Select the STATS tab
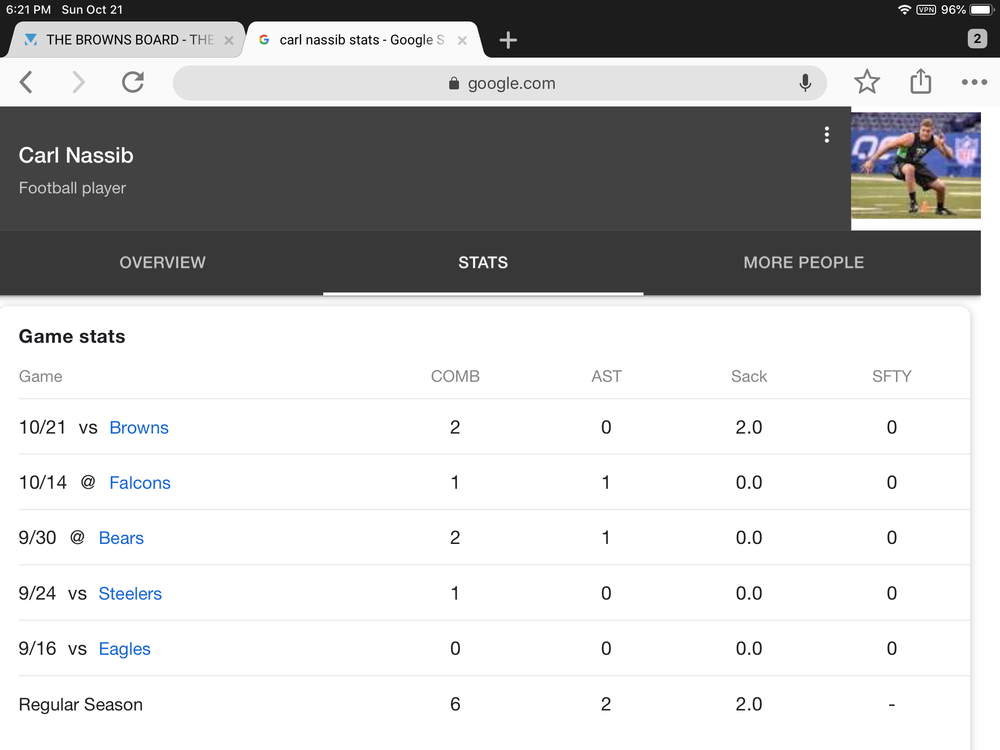The height and width of the screenshot is (750, 1000). (483, 263)
